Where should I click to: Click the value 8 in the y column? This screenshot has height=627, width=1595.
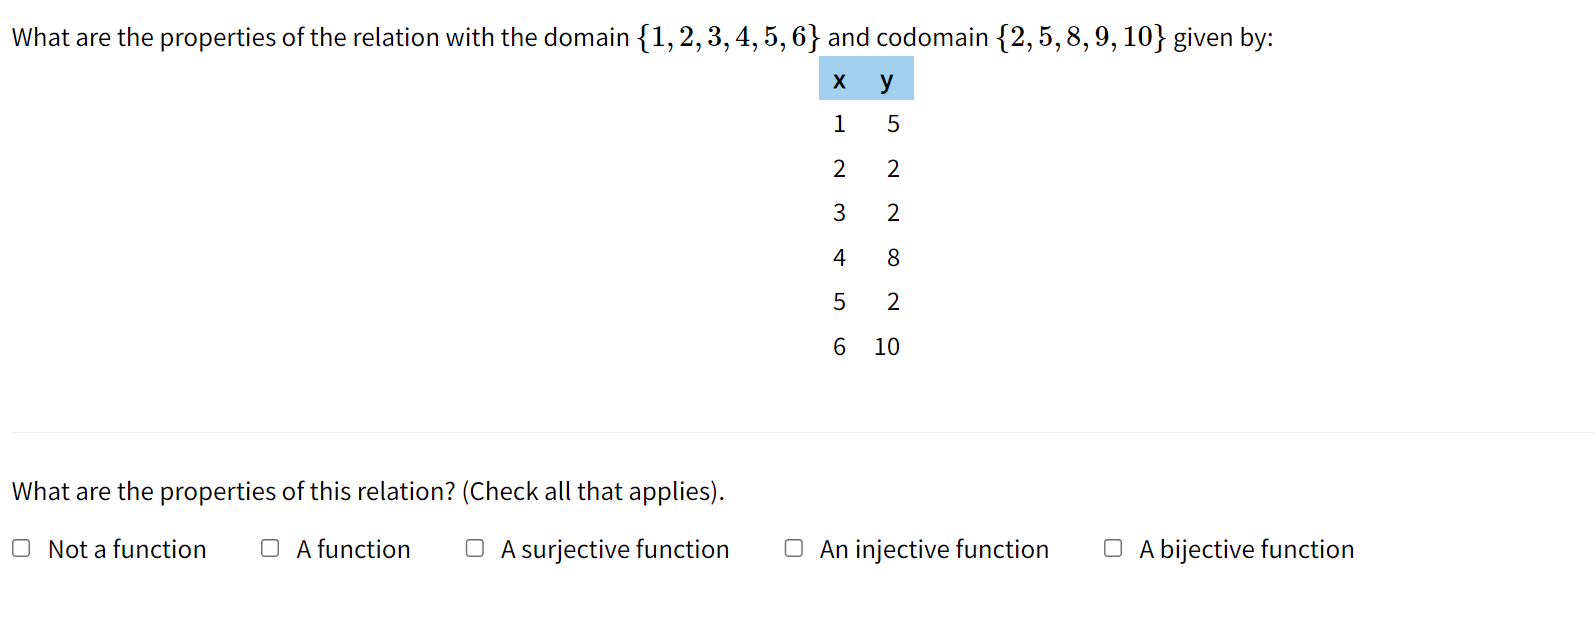pyautogui.click(x=892, y=257)
